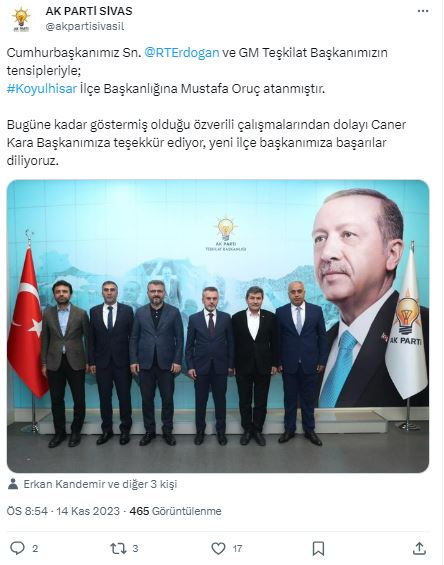Bookmark the tweet with the bookmark icon
The image size is (444, 565).
pyautogui.click(x=318, y=548)
